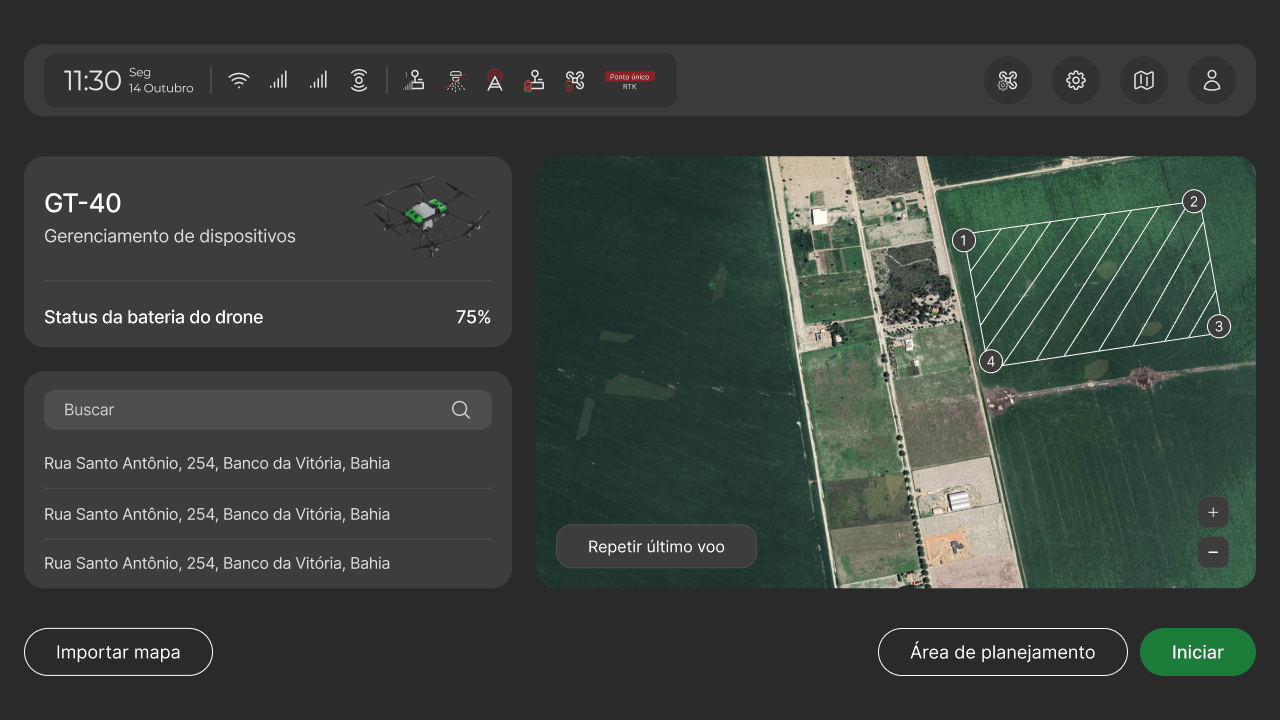The width and height of the screenshot is (1280, 720).
Task: Click the disabled sprayer nozzle icon
Action: 455,80
